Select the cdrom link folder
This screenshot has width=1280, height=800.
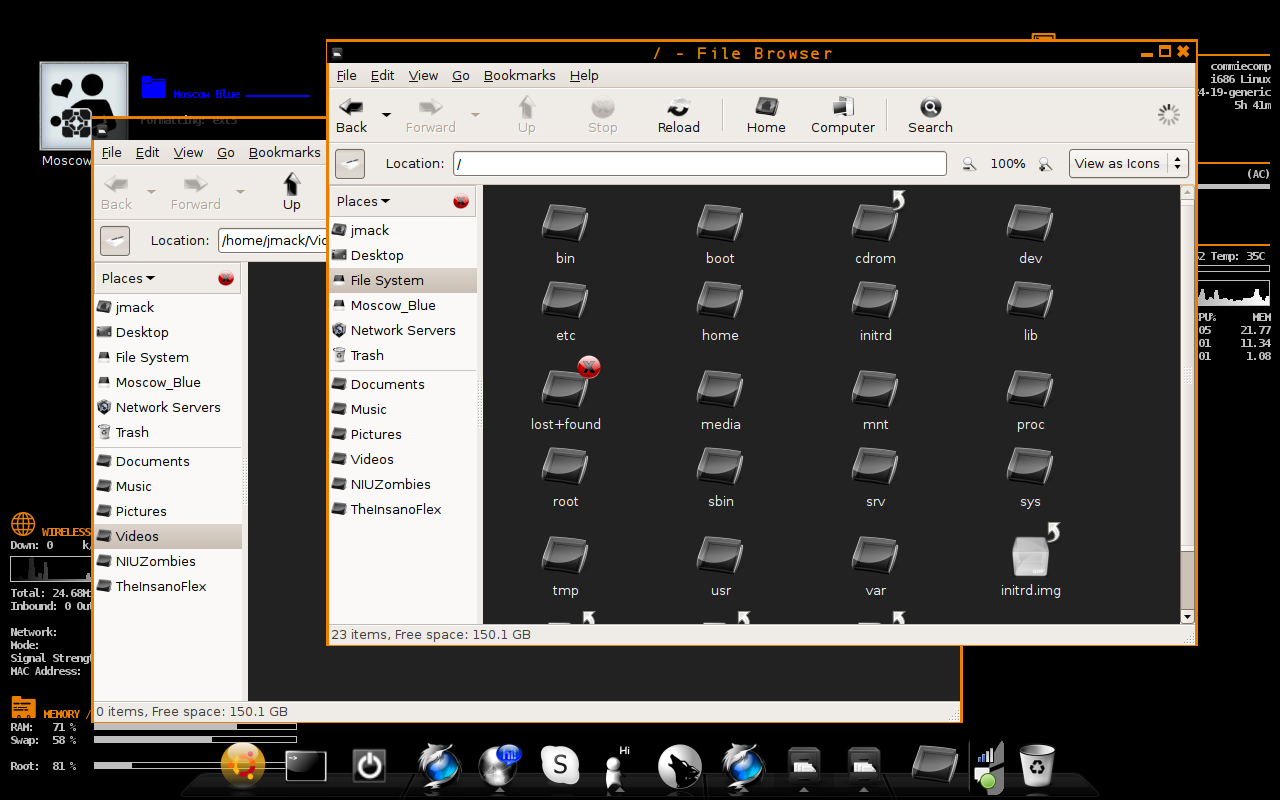click(875, 223)
